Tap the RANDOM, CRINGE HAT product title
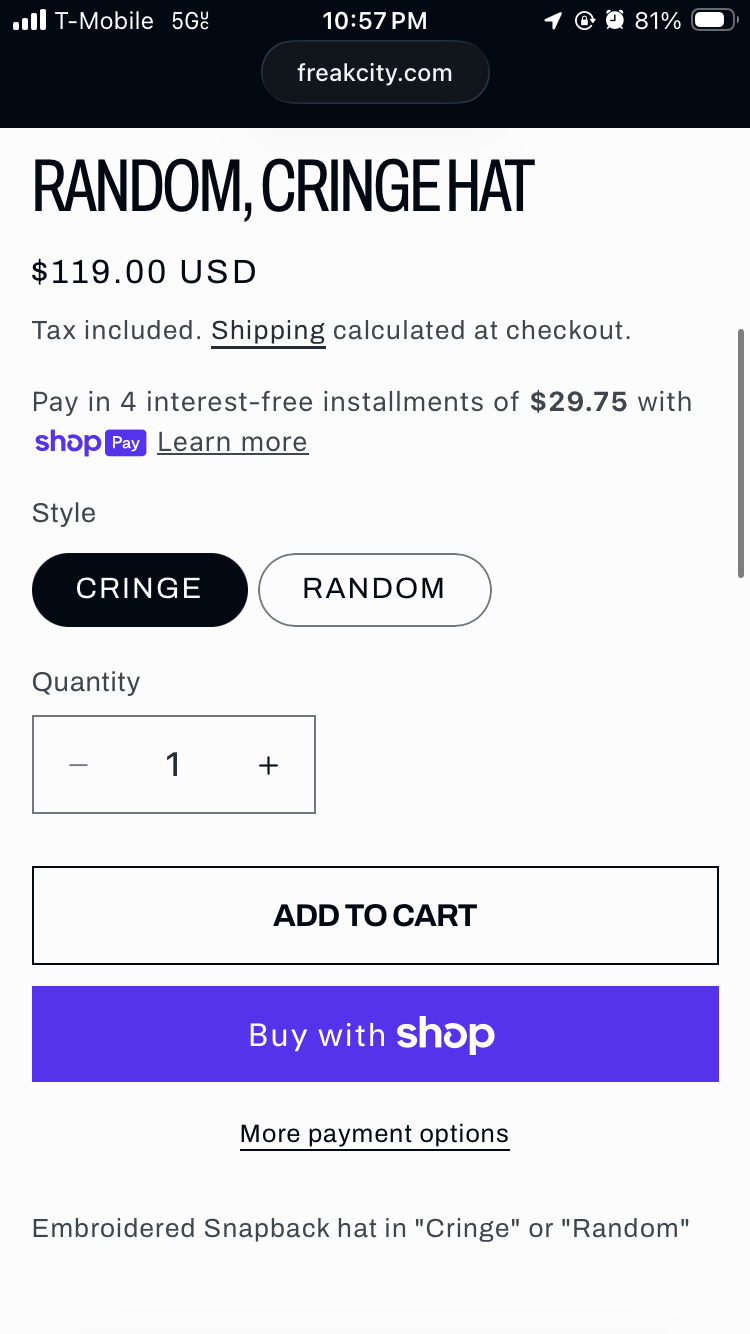Viewport: 750px width, 1334px height. pos(282,187)
